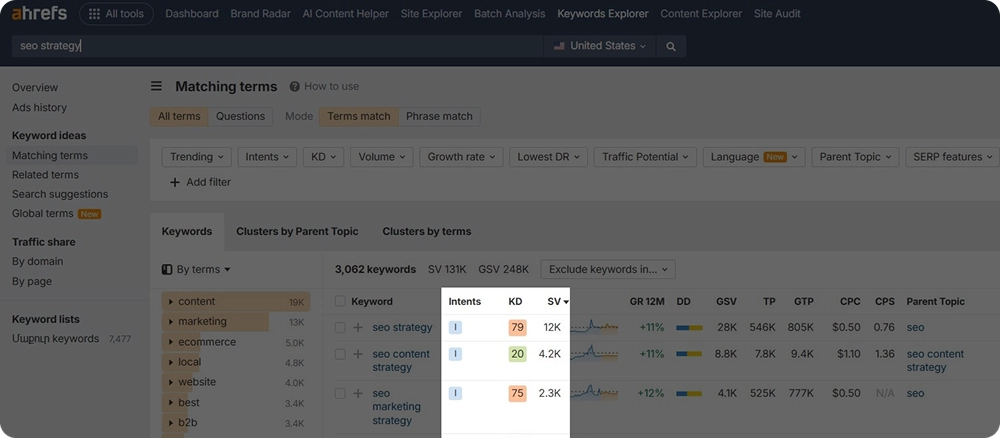
Task: Click the How to use help link
Action: tap(324, 86)
